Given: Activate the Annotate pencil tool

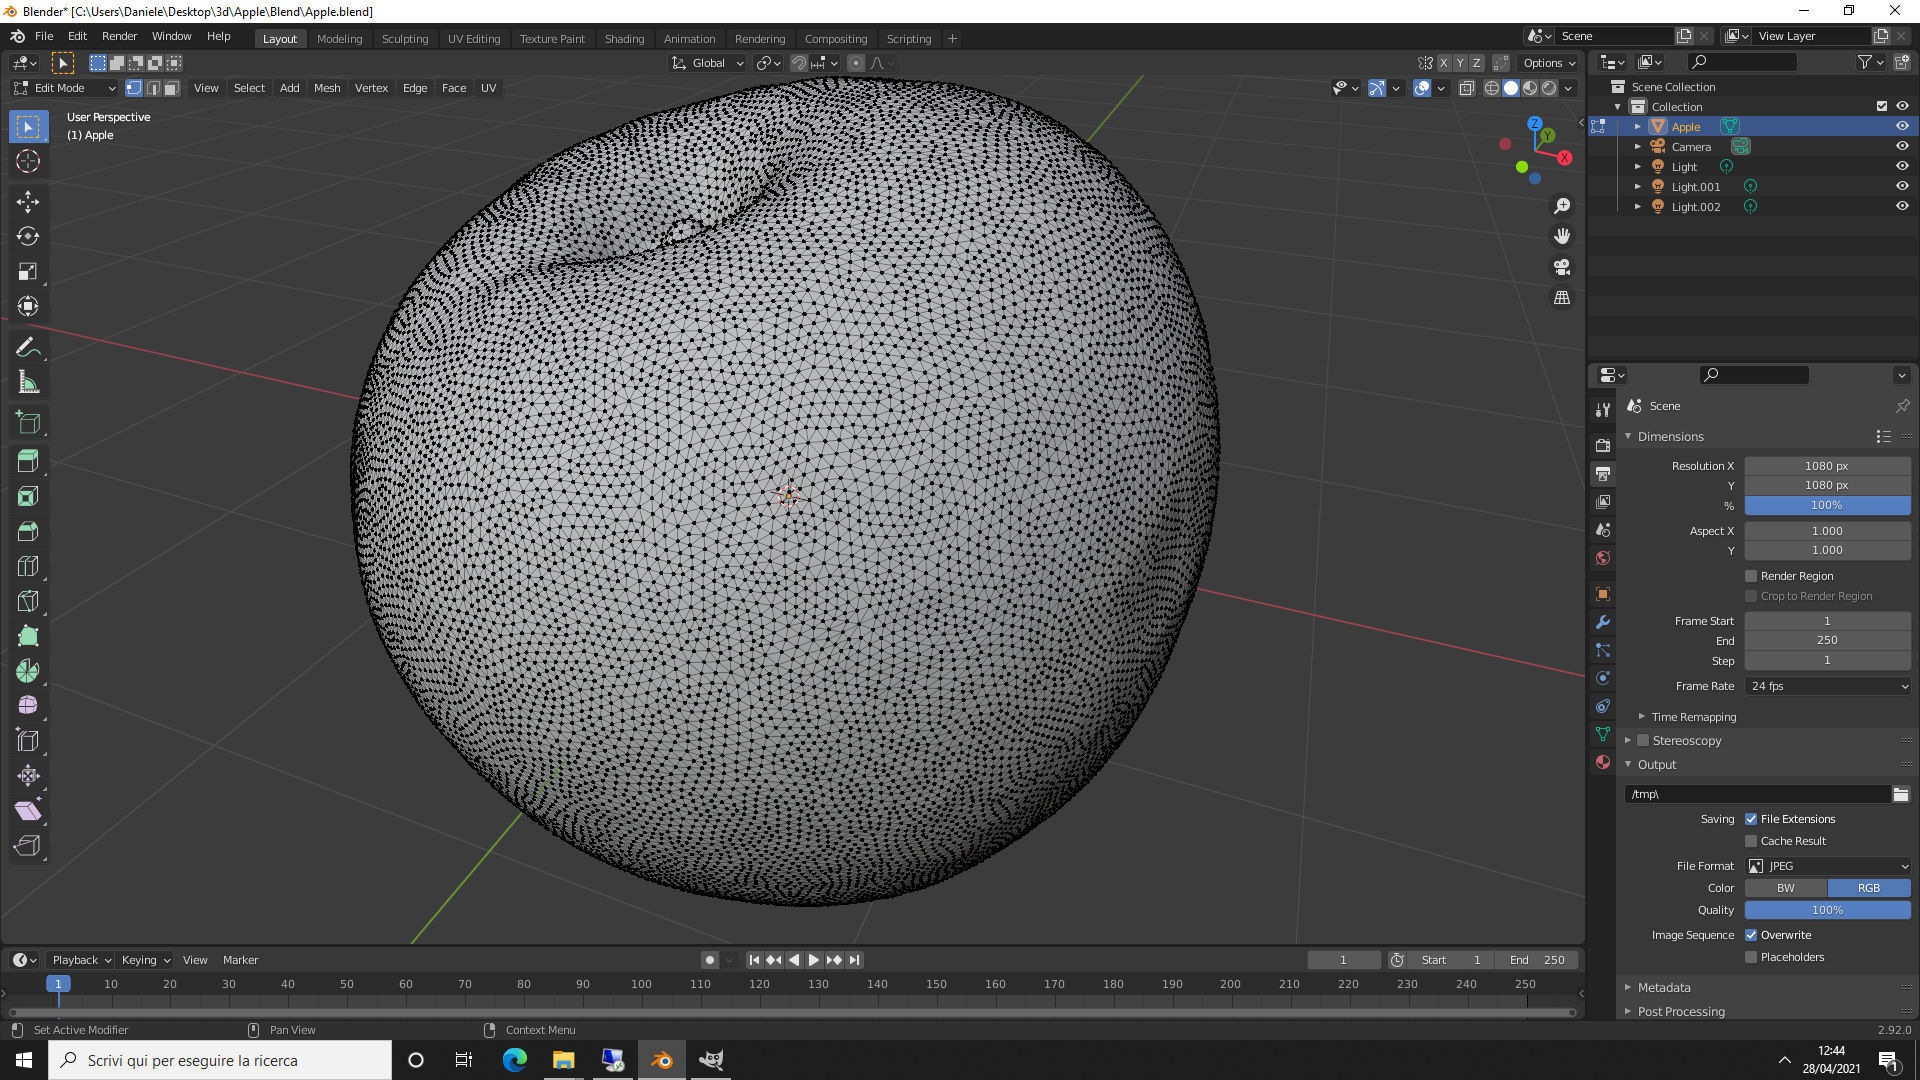Looking at the screenshot, I should 28,347.
